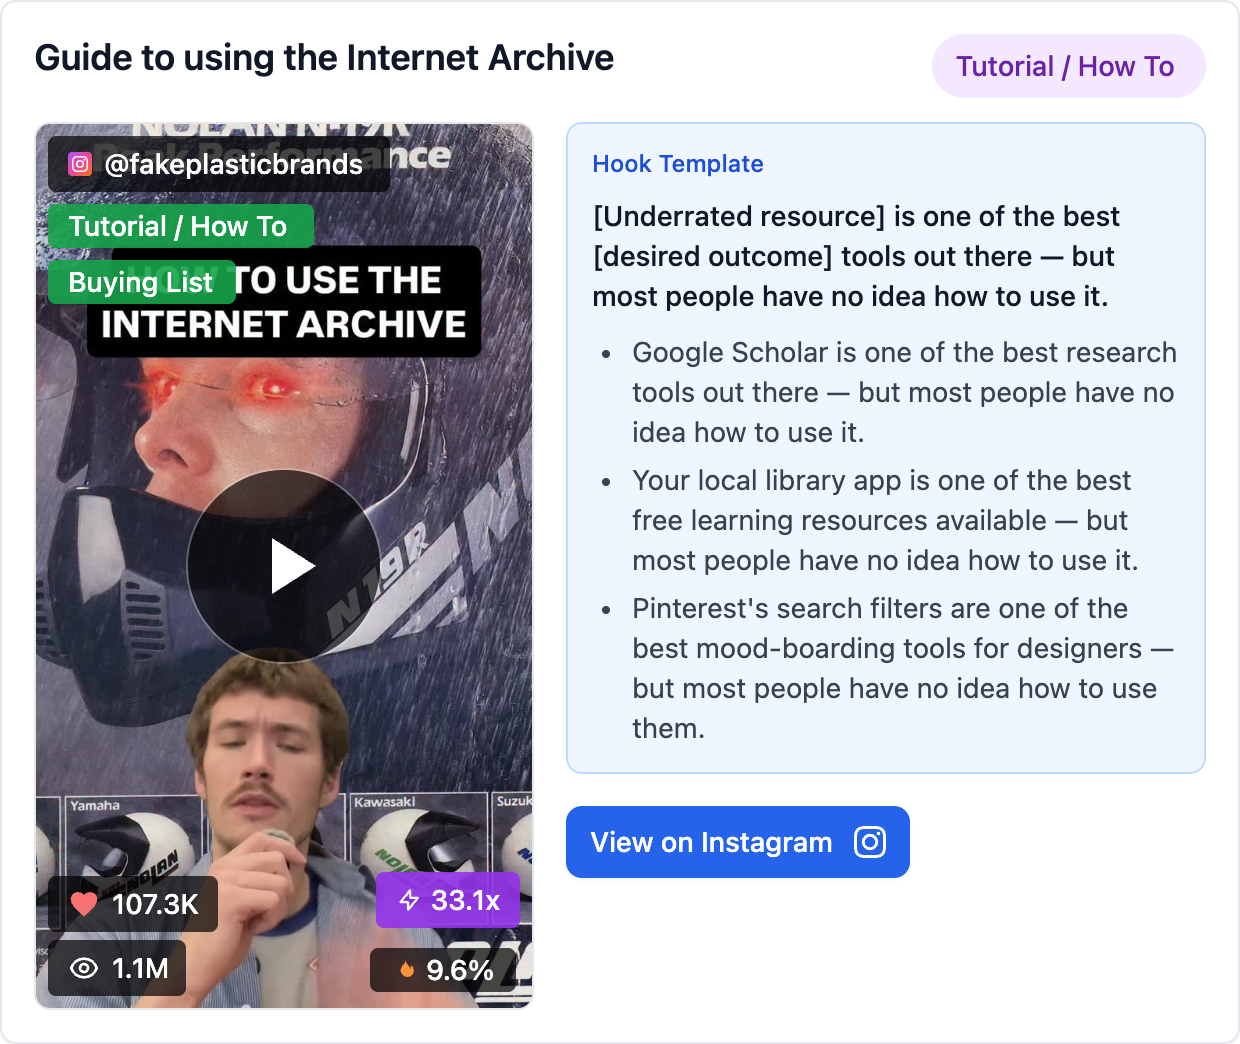Click the Instagram icon next to @fakeplasticbrands
Screen dimensions: 1240x1044
coord(79,163)
